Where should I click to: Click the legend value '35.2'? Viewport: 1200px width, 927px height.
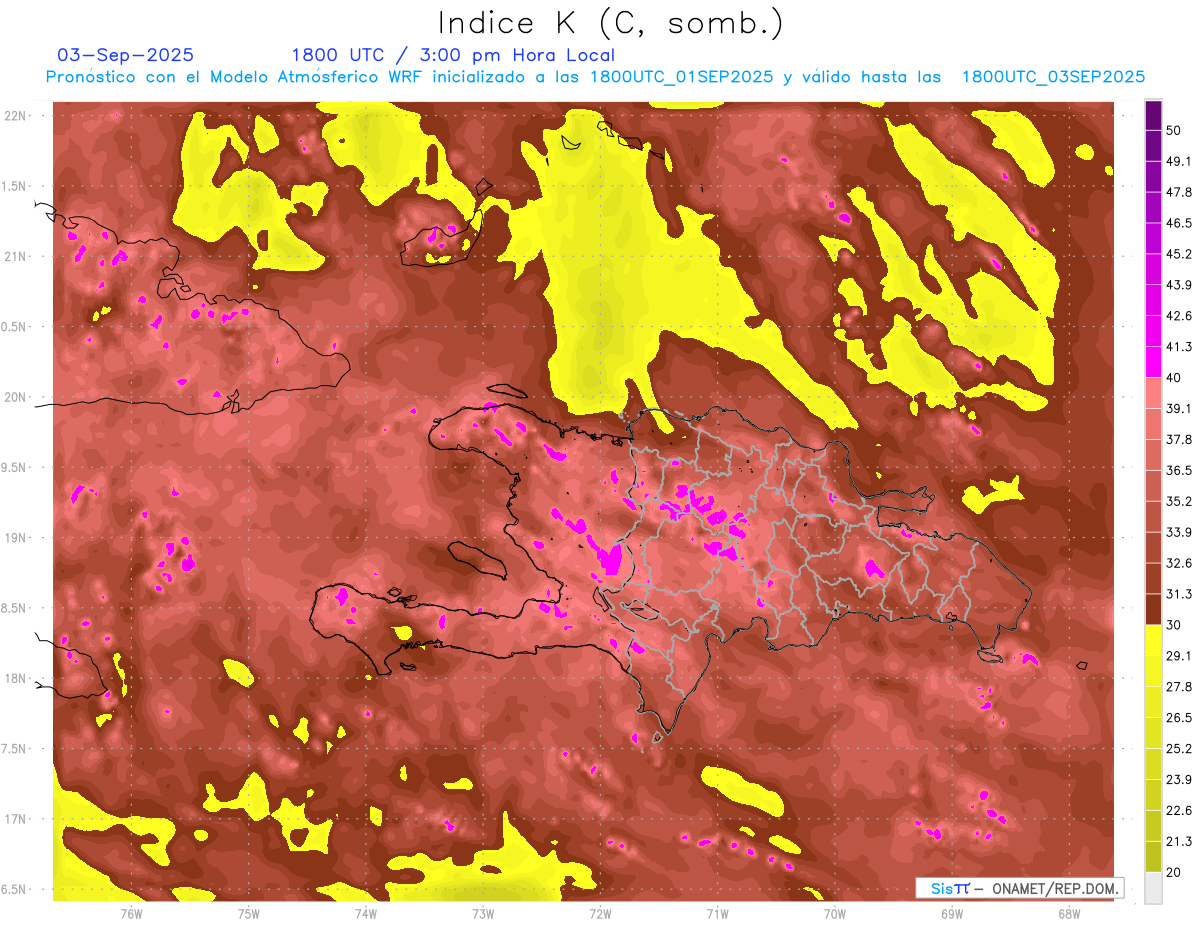[x=1179, y=501]
